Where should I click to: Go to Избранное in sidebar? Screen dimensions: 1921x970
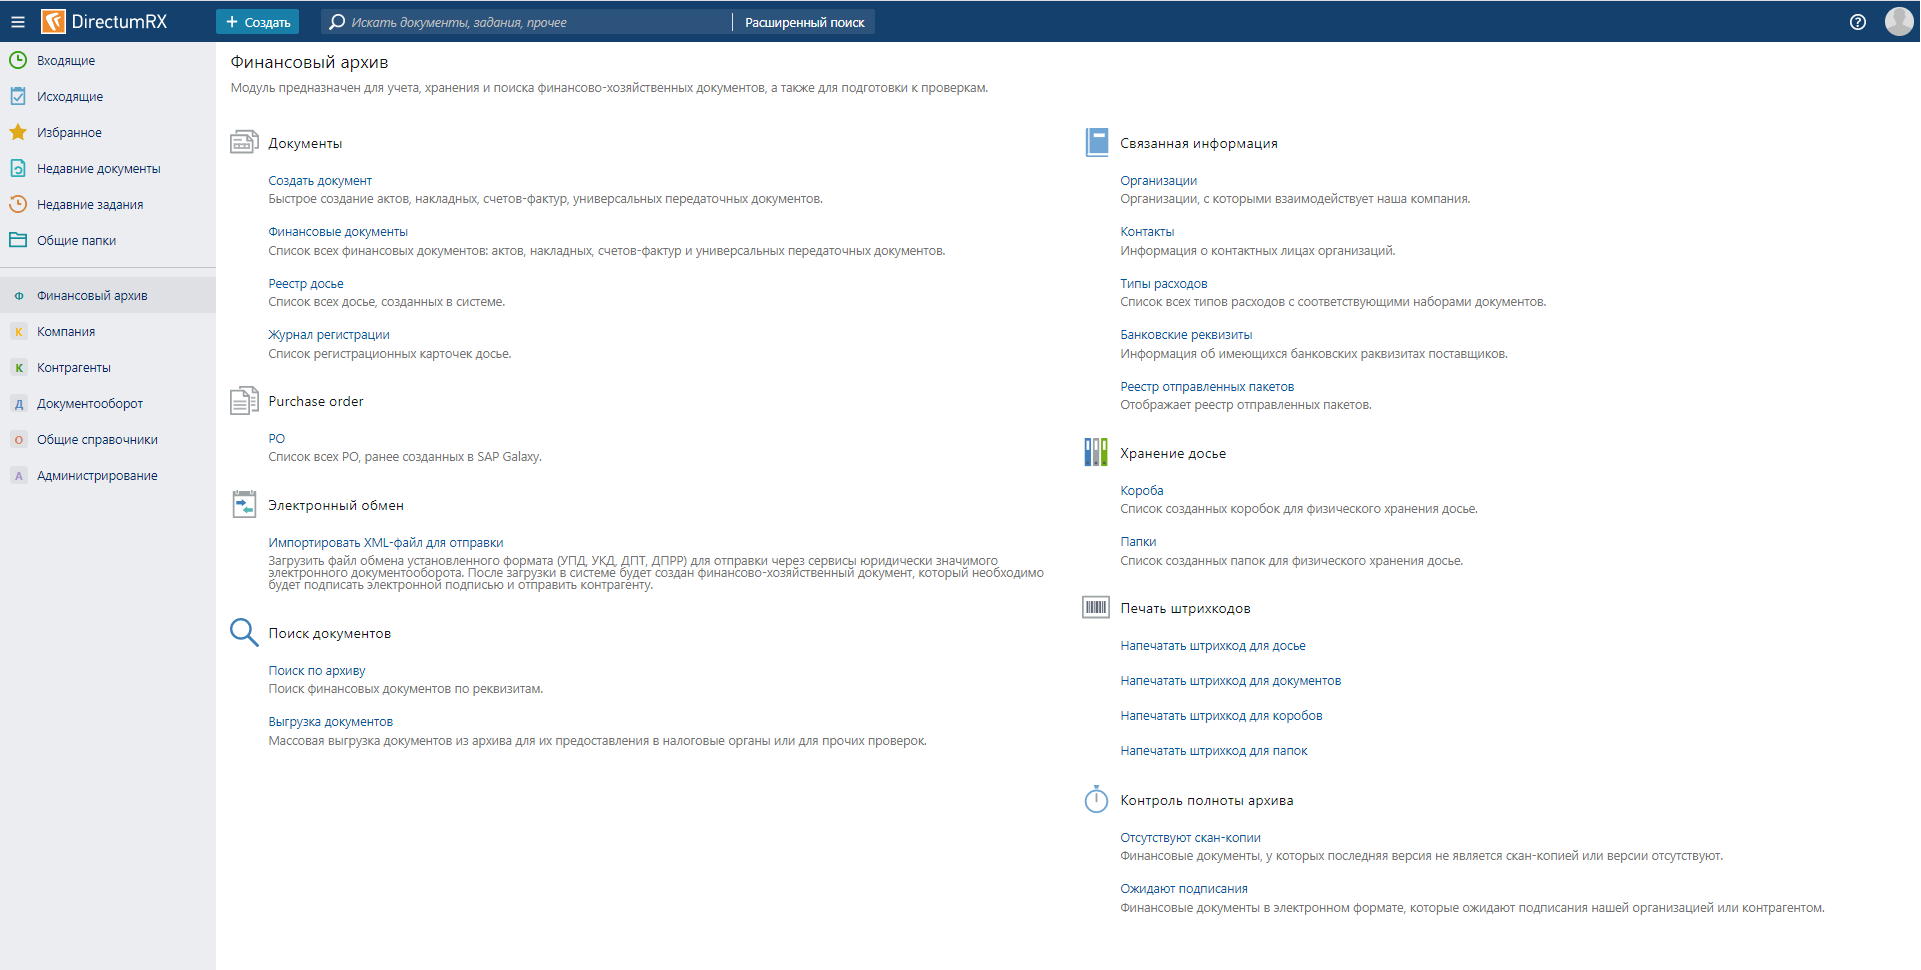coord(108,132)
